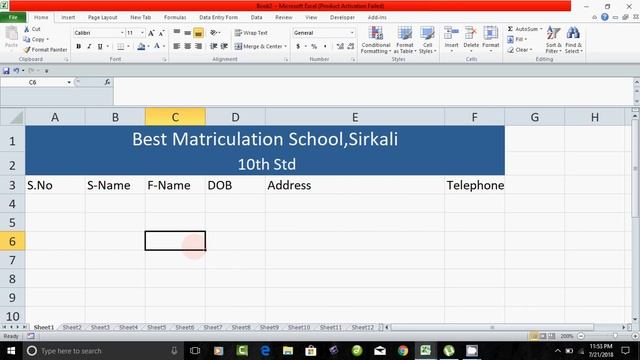Switch to the Sheet2 worksheet tab

72,327
